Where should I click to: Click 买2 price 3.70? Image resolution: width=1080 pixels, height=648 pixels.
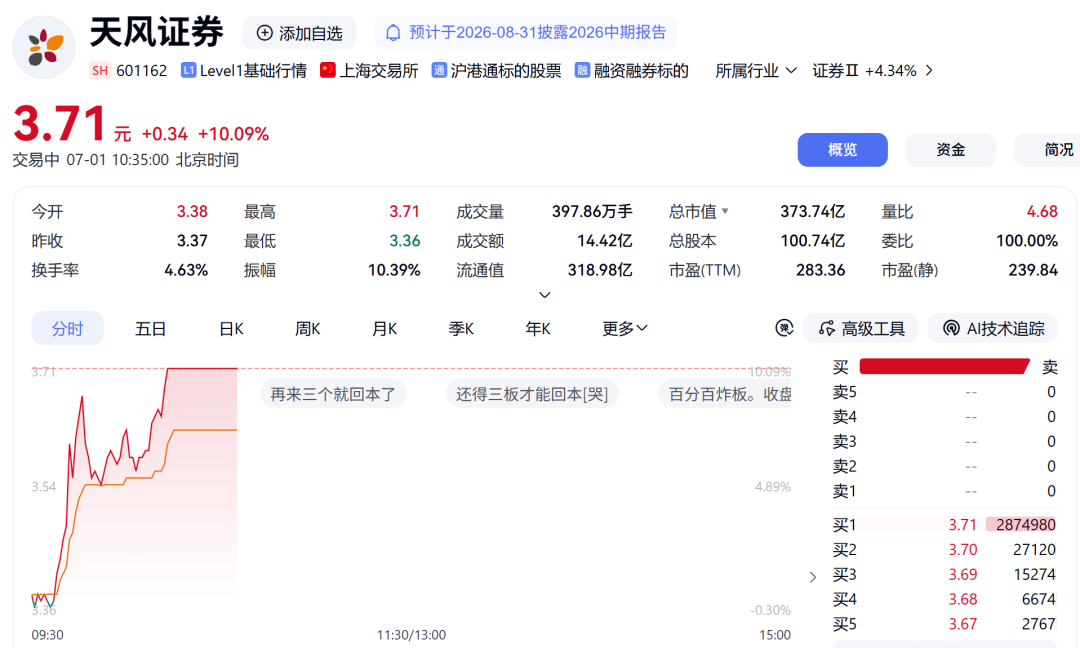tap(963, 550)
